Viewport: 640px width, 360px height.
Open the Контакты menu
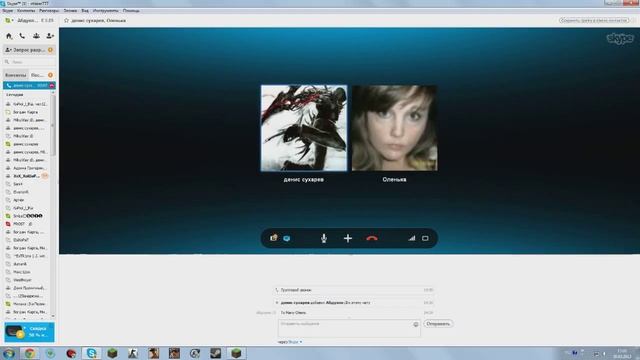(x=26, y=11)
